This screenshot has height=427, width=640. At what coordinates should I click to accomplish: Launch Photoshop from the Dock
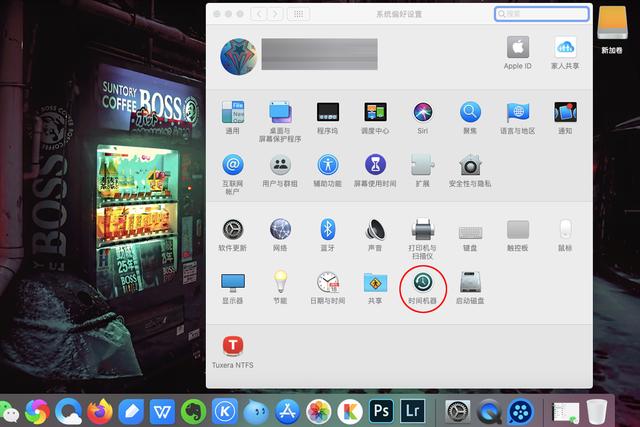(x=381, y=411)
